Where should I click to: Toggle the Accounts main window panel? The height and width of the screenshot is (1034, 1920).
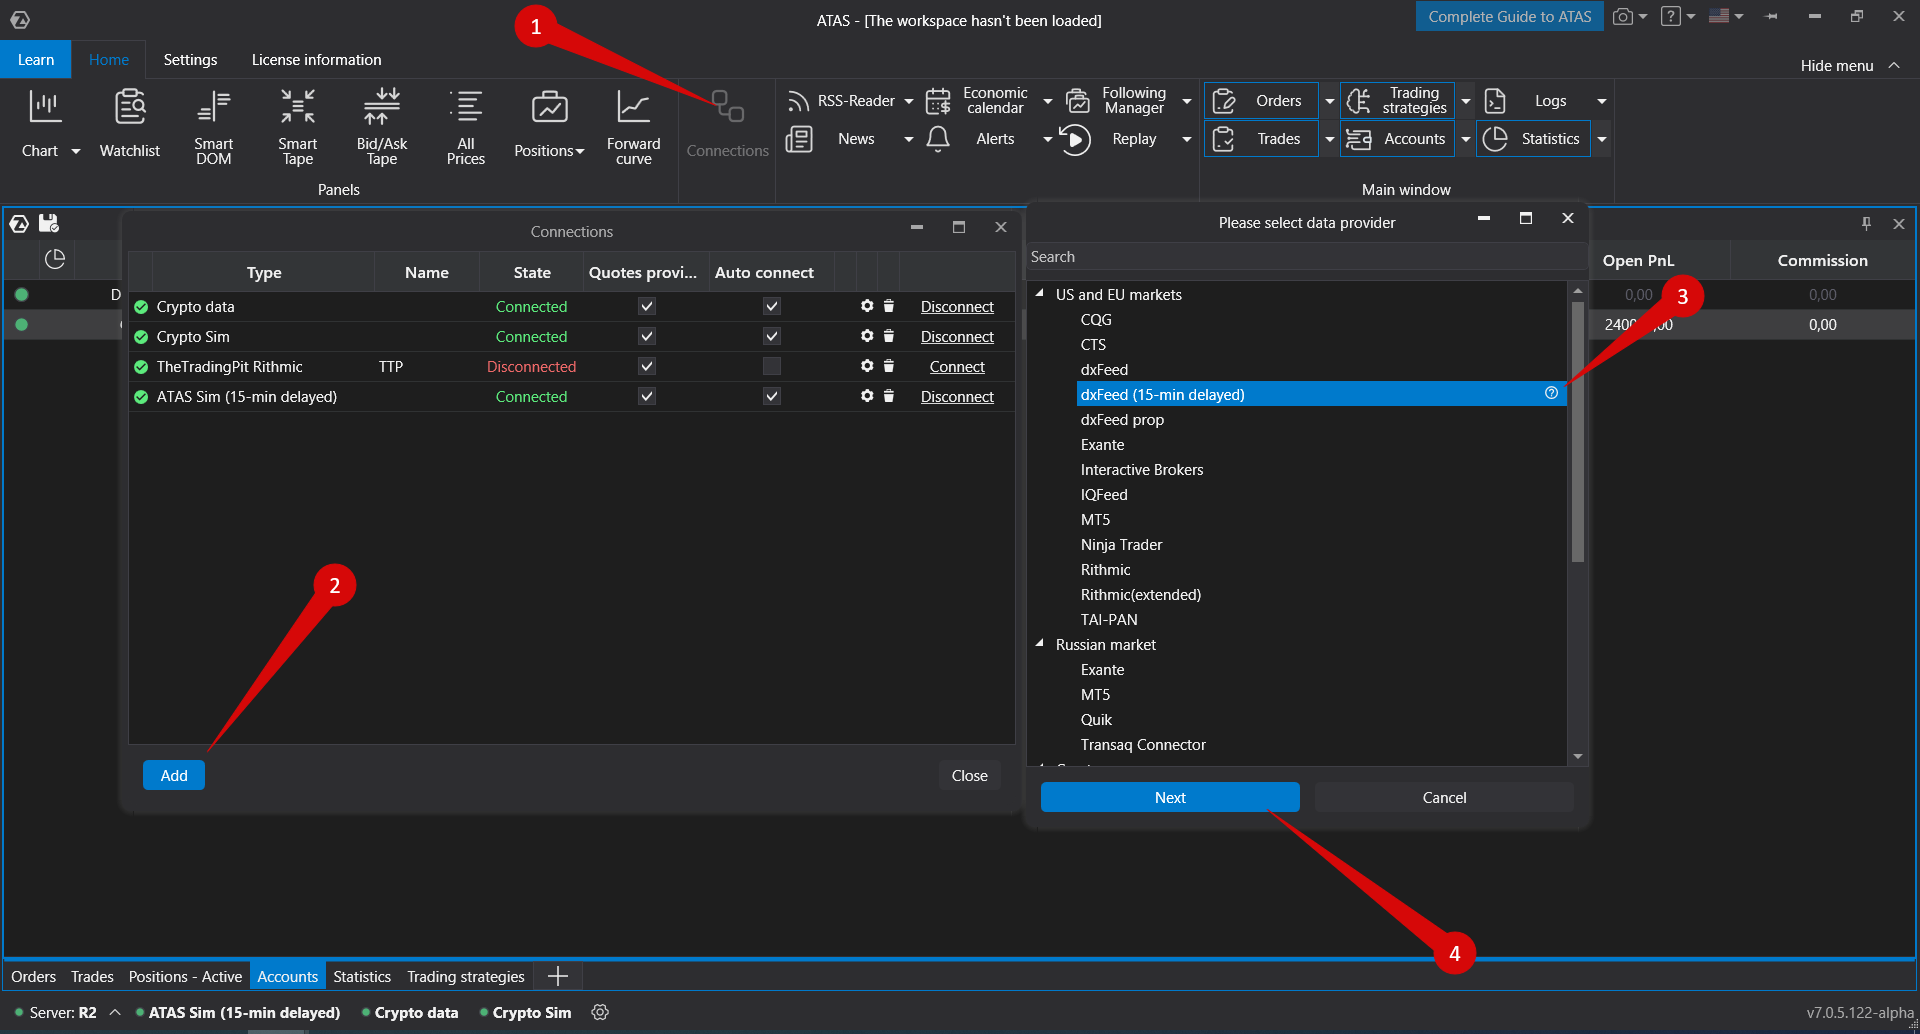1397,139
